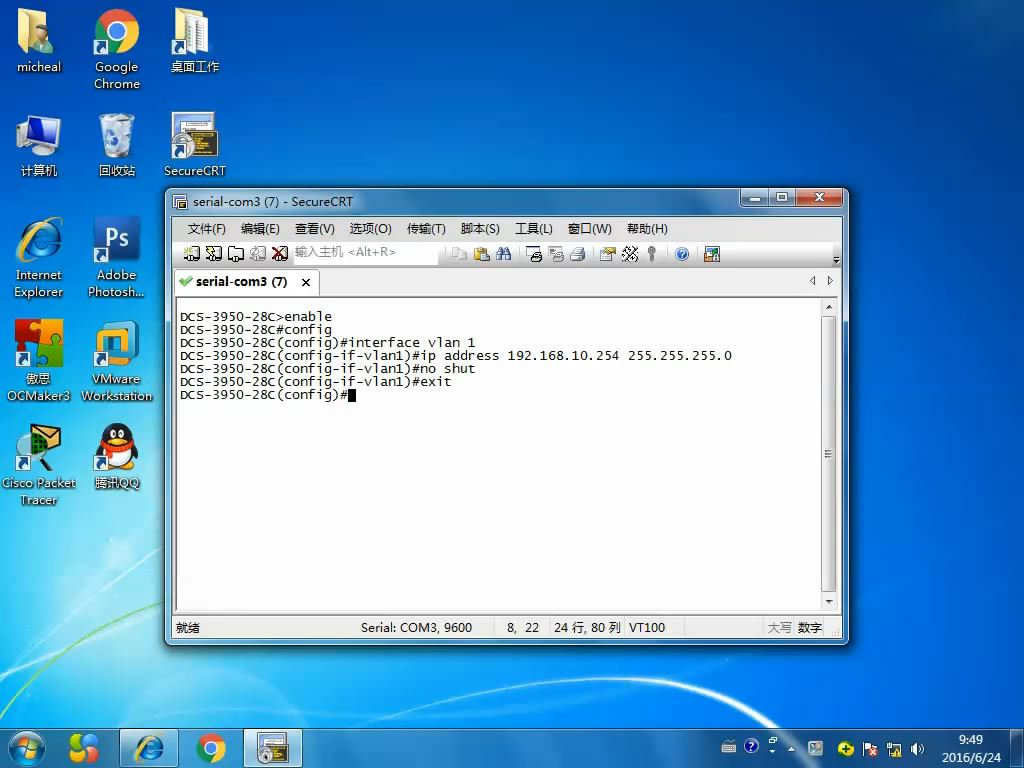The width and height of the screenshot is (1024, 768).
Task: Click the Print Screen toolbar icon
Action: point(534,254)
